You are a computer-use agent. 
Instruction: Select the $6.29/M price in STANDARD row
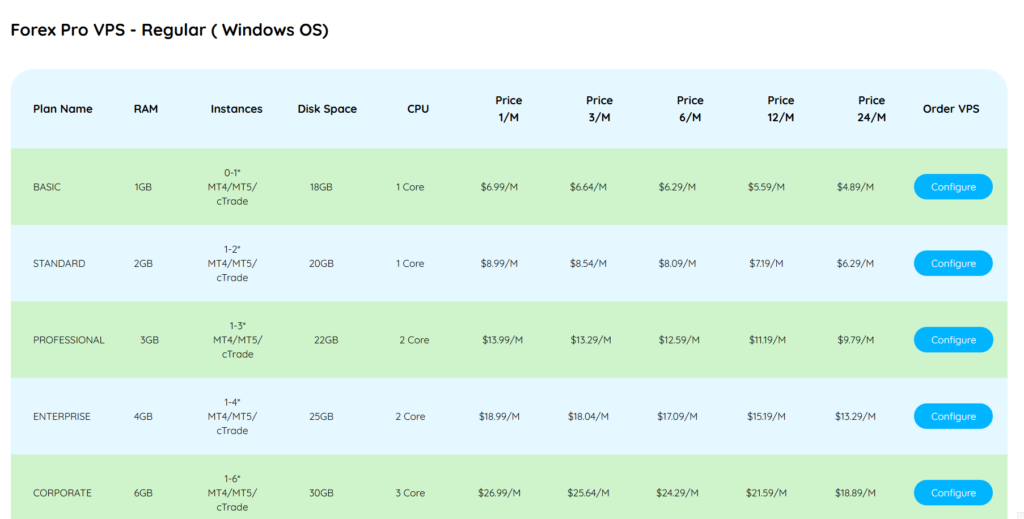(855, 264)
